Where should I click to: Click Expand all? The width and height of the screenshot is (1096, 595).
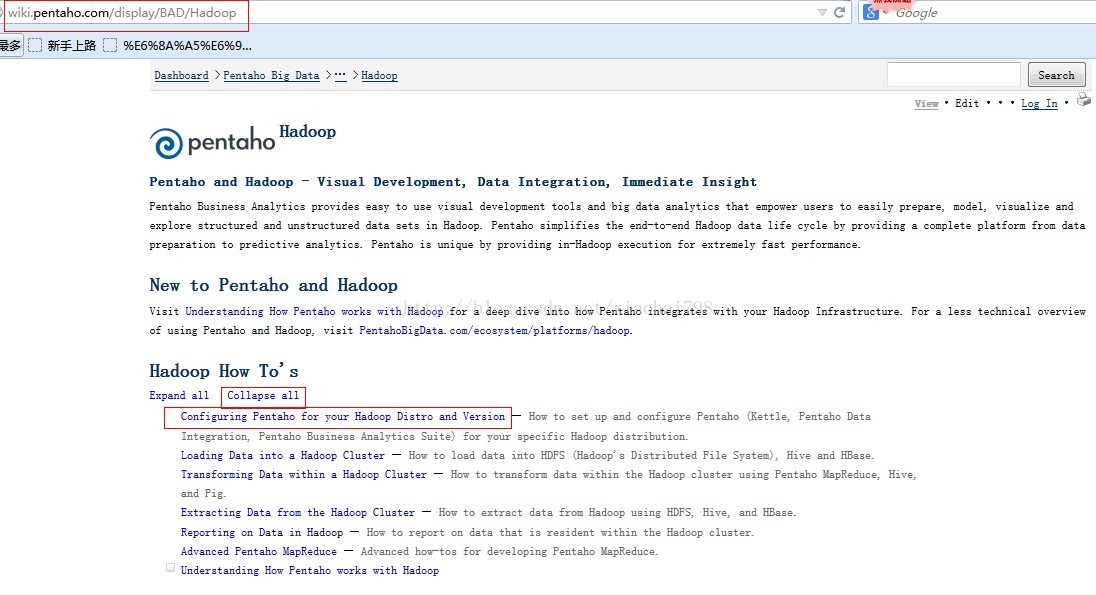point(179,395)
